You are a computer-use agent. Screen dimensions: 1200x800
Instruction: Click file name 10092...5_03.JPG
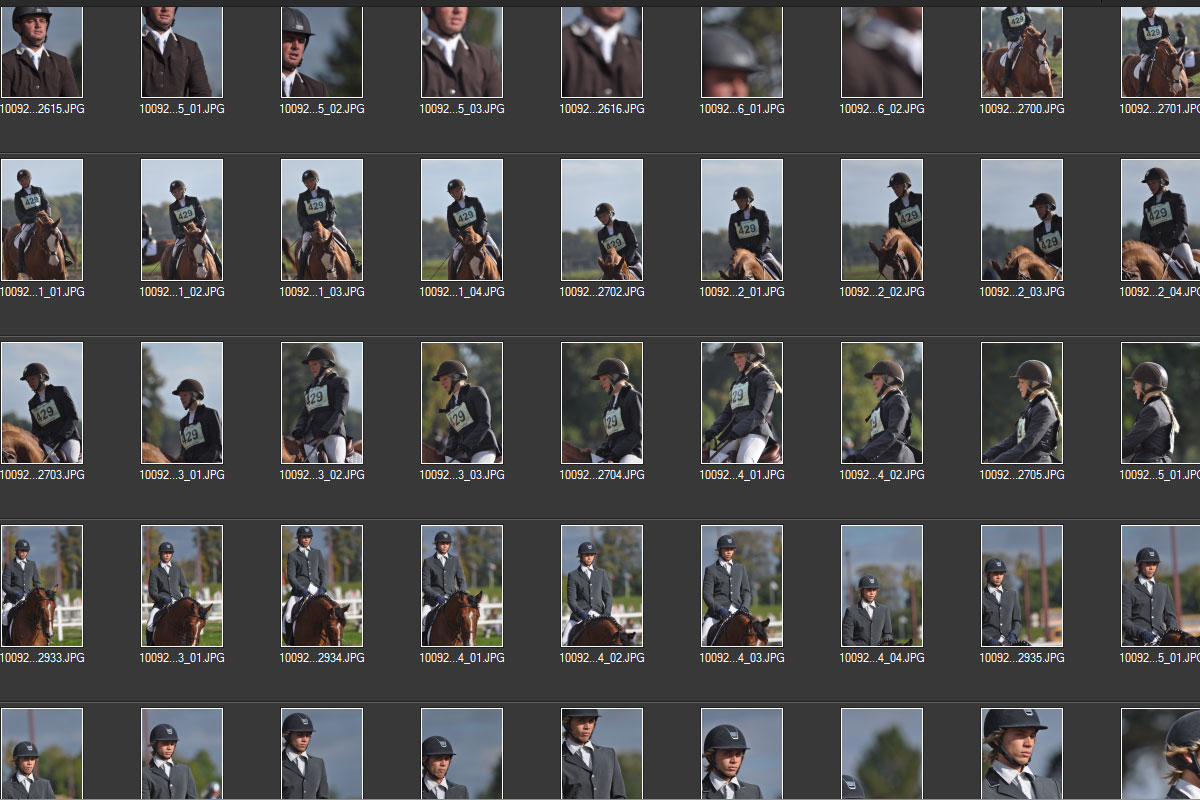[x=462, y=108]
